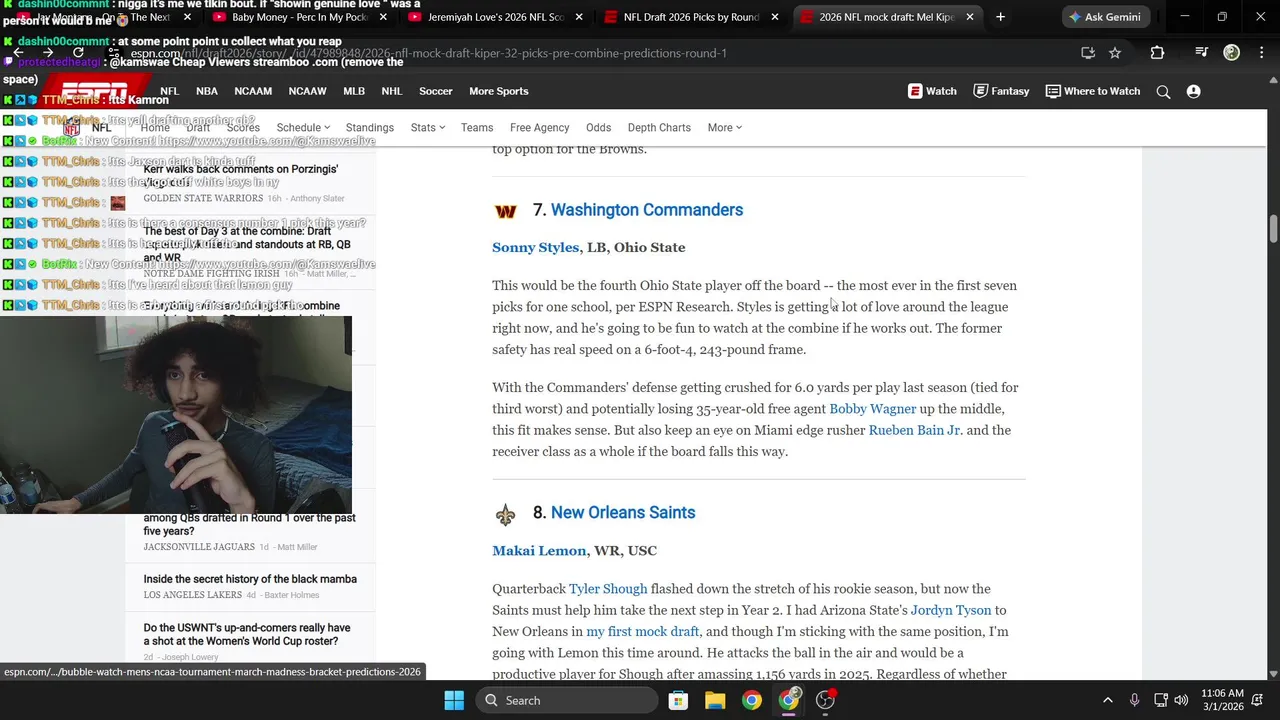Open Free Agency in the NFL sub-navigation
The width and height of the screenshot is (1280, 720).
pyautogui.click(x=539, y=127)
